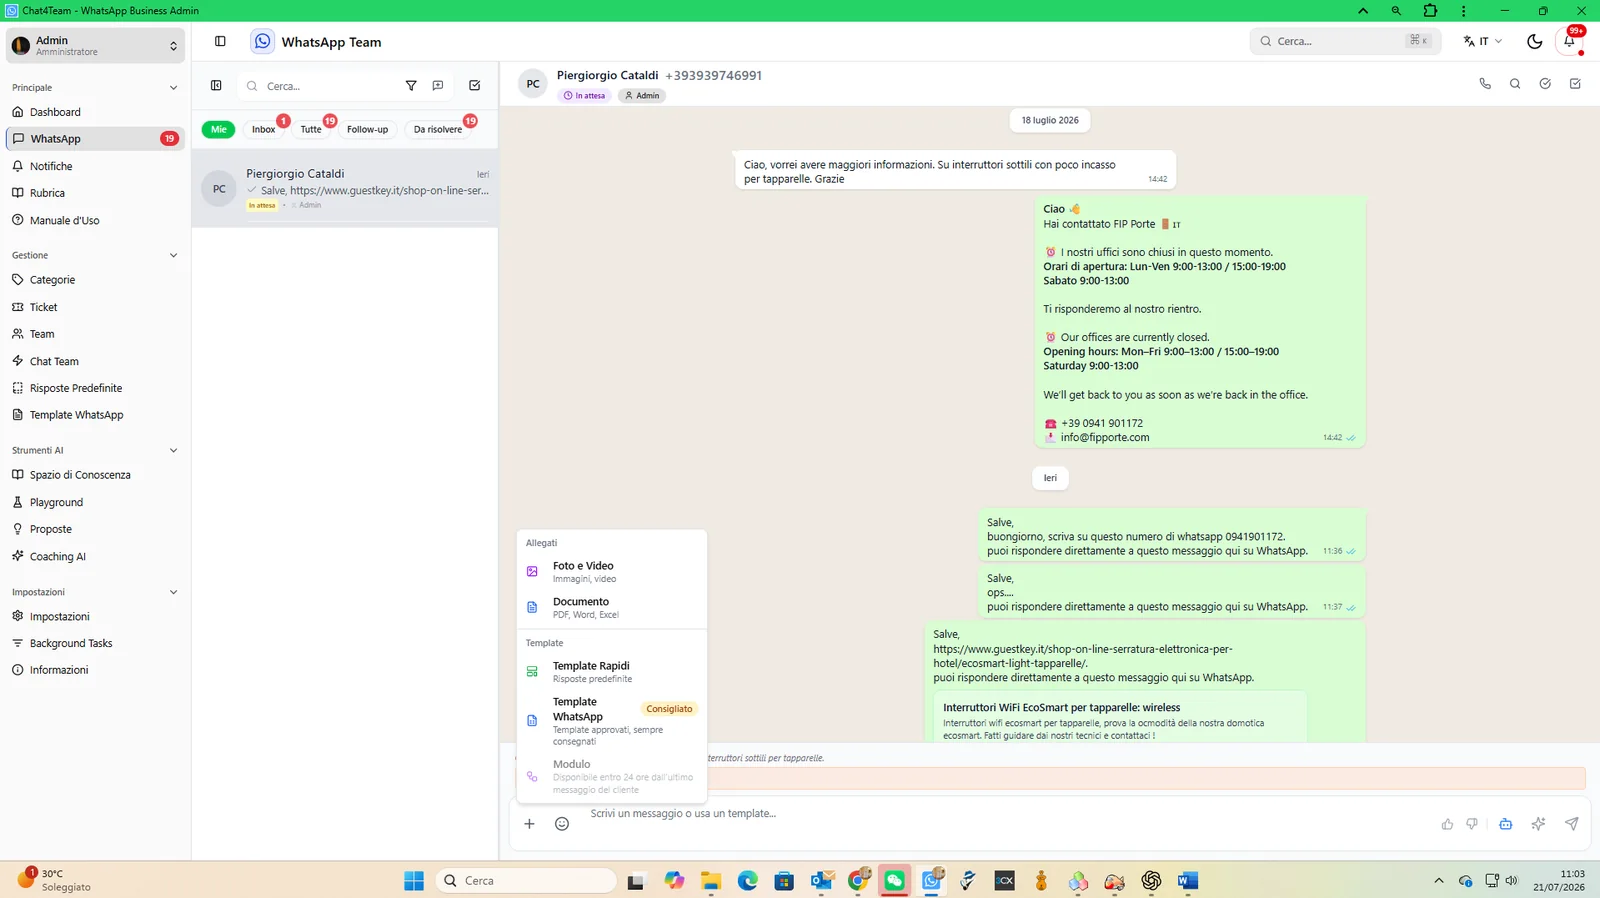This screenshot has height=898, width=1600.
Task: Select the Inbox tab
Action: click(264, 129)
